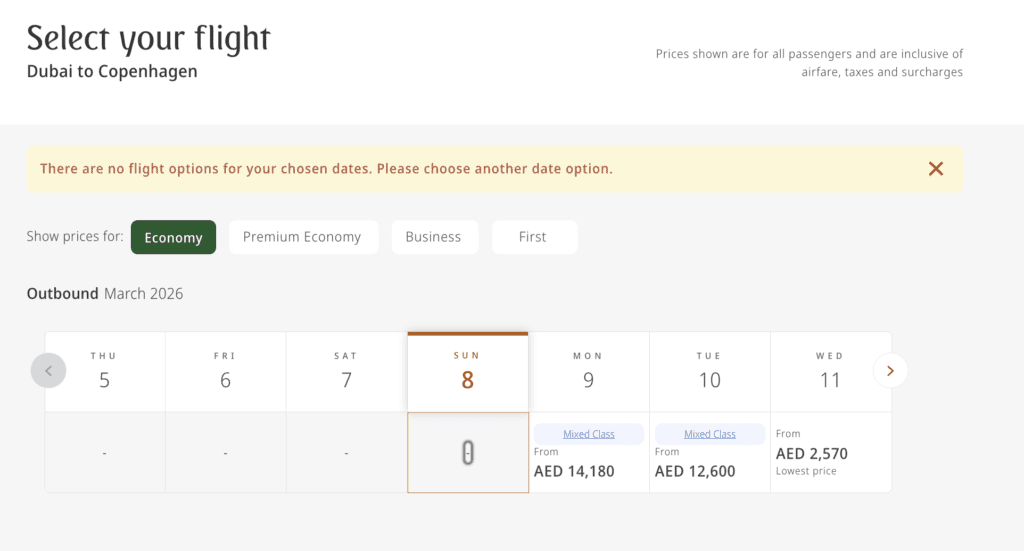Show prices for Business class
The height and width of the screenshot is (551, 1024).
pos(433,237)
